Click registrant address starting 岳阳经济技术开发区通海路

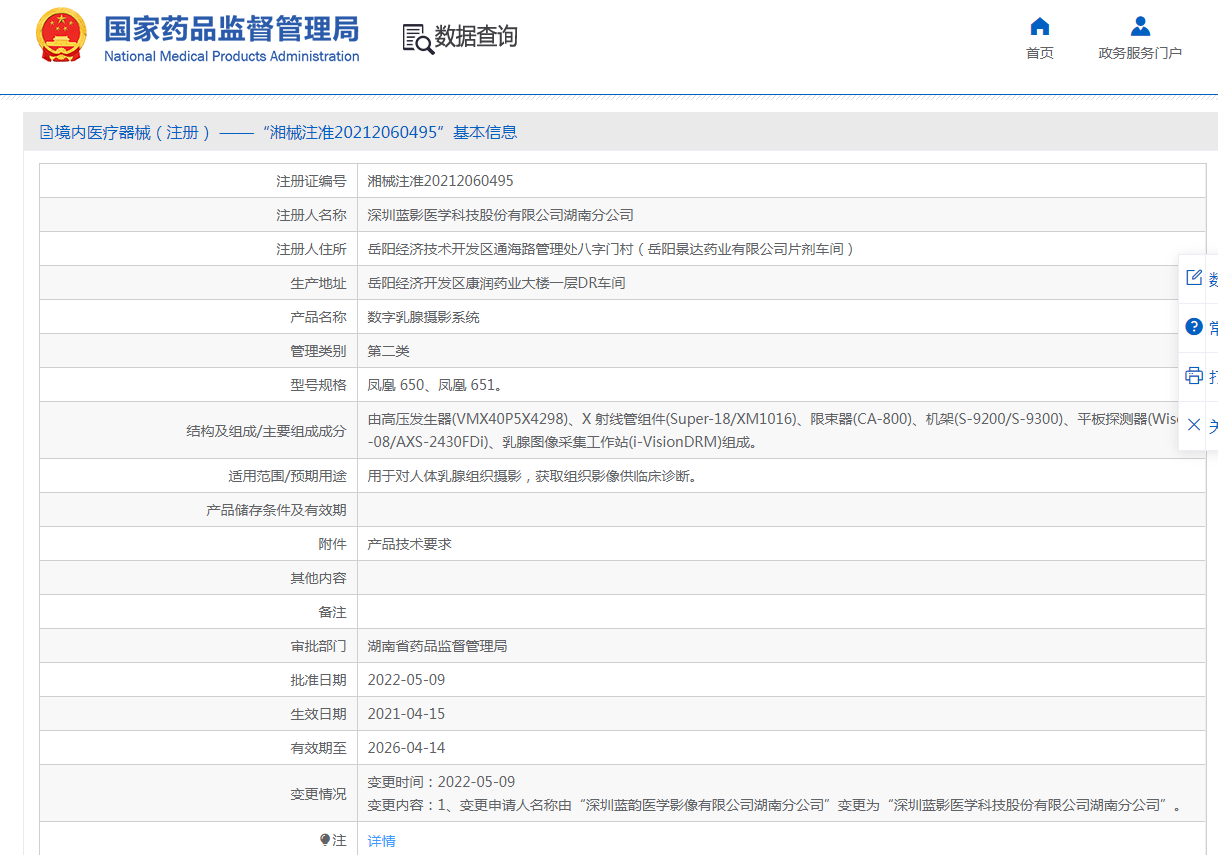point(612,249)
